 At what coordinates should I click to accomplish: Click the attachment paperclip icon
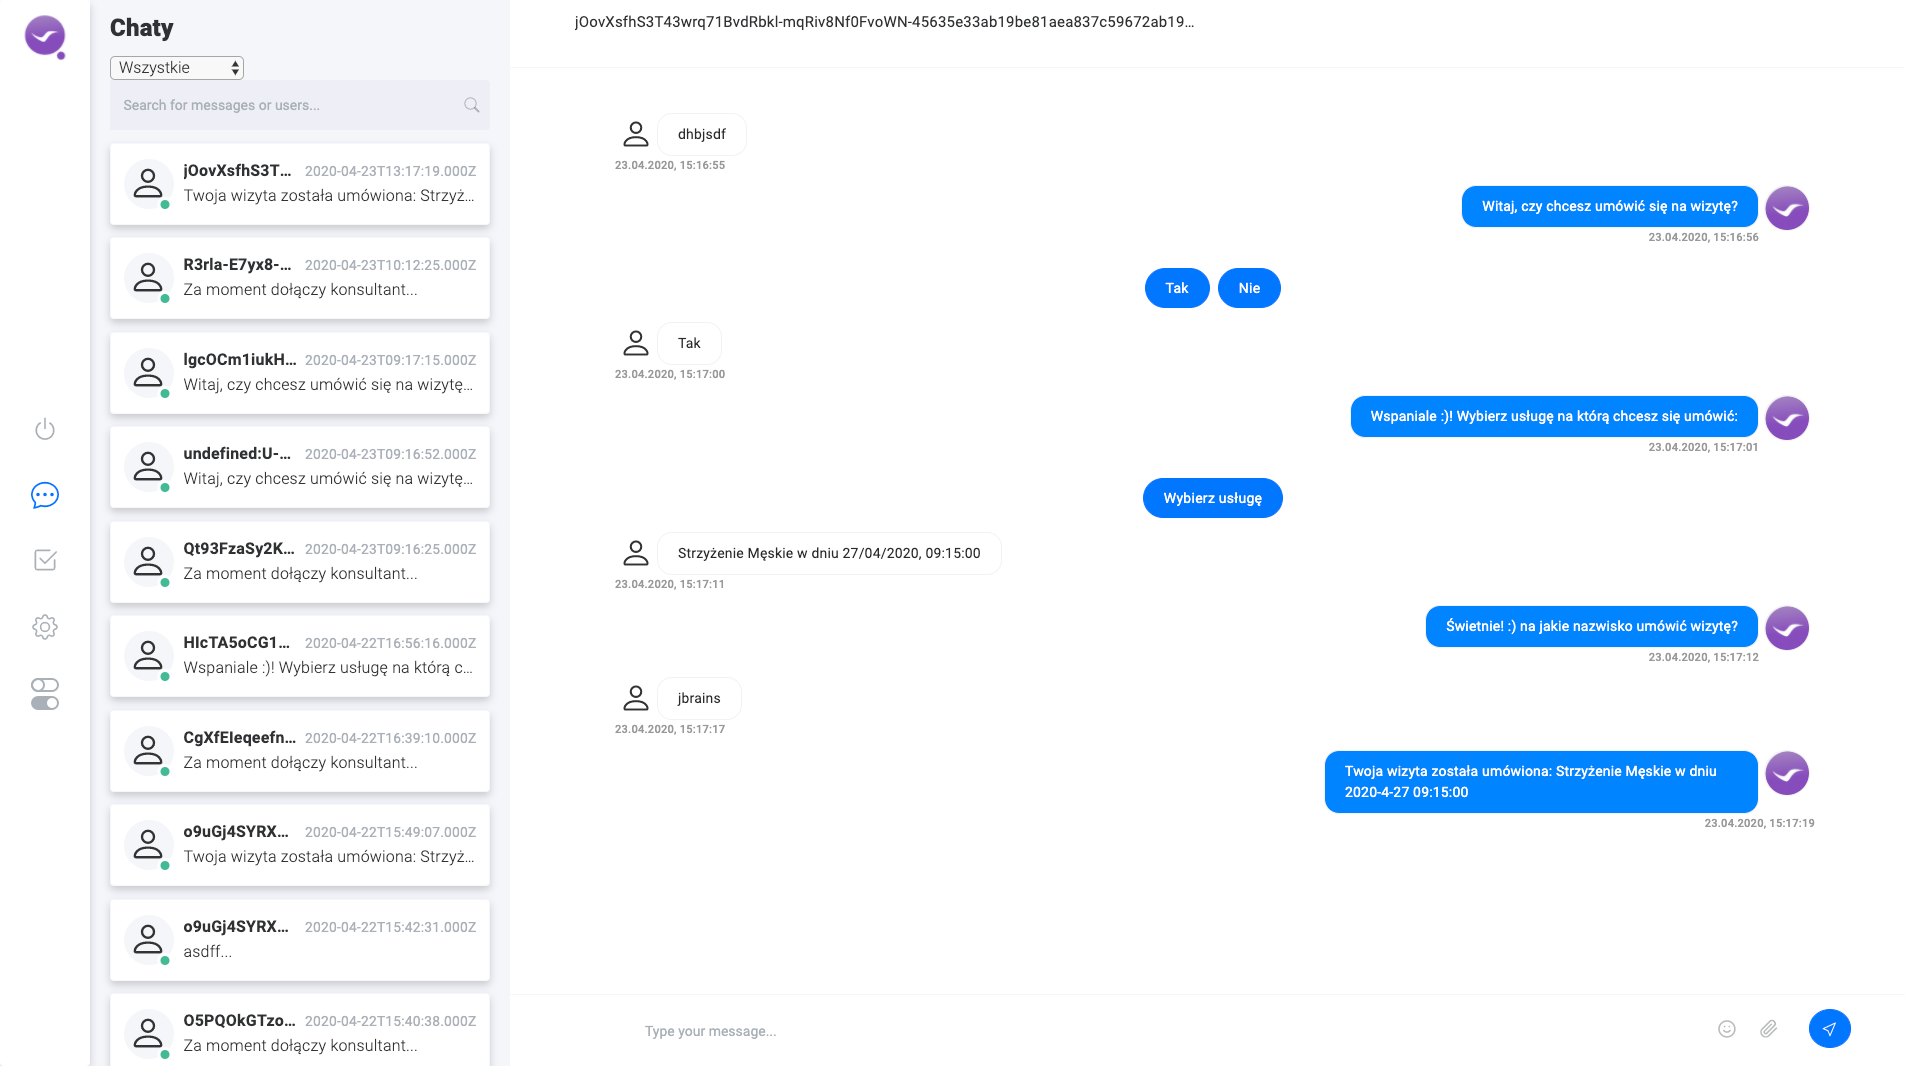point(1769,1029)
